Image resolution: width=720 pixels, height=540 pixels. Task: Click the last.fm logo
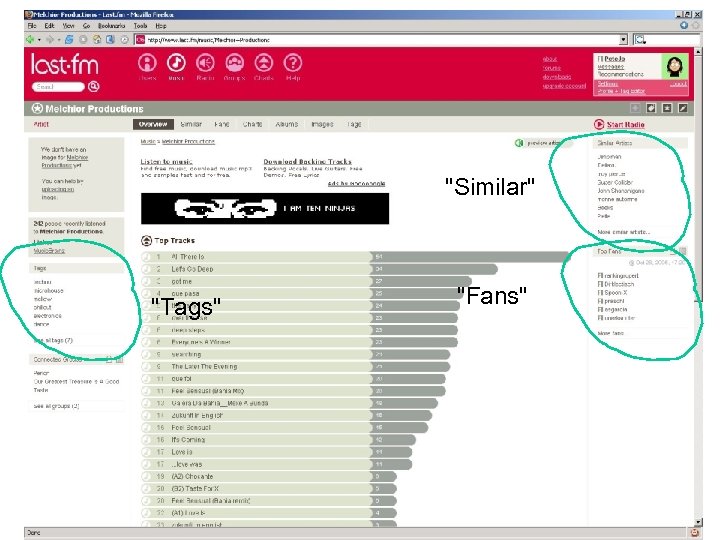(65, 64)
